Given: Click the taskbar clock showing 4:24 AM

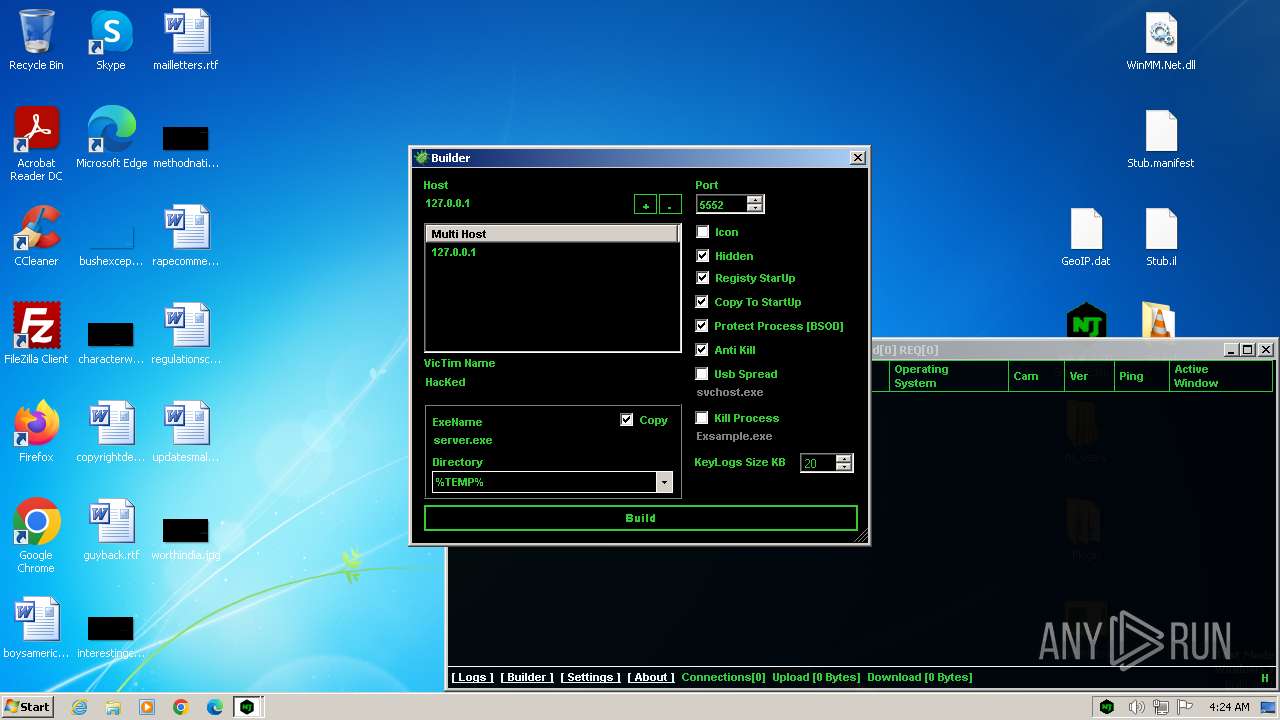Looking at the screenshot, I should coord(1229,707).
